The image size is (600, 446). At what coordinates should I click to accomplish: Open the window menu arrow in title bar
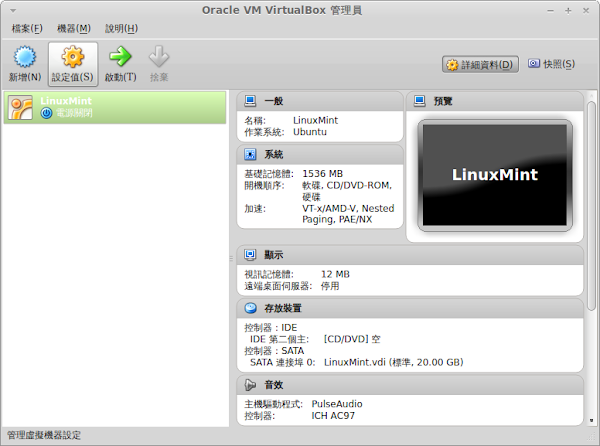coord(13,11)
